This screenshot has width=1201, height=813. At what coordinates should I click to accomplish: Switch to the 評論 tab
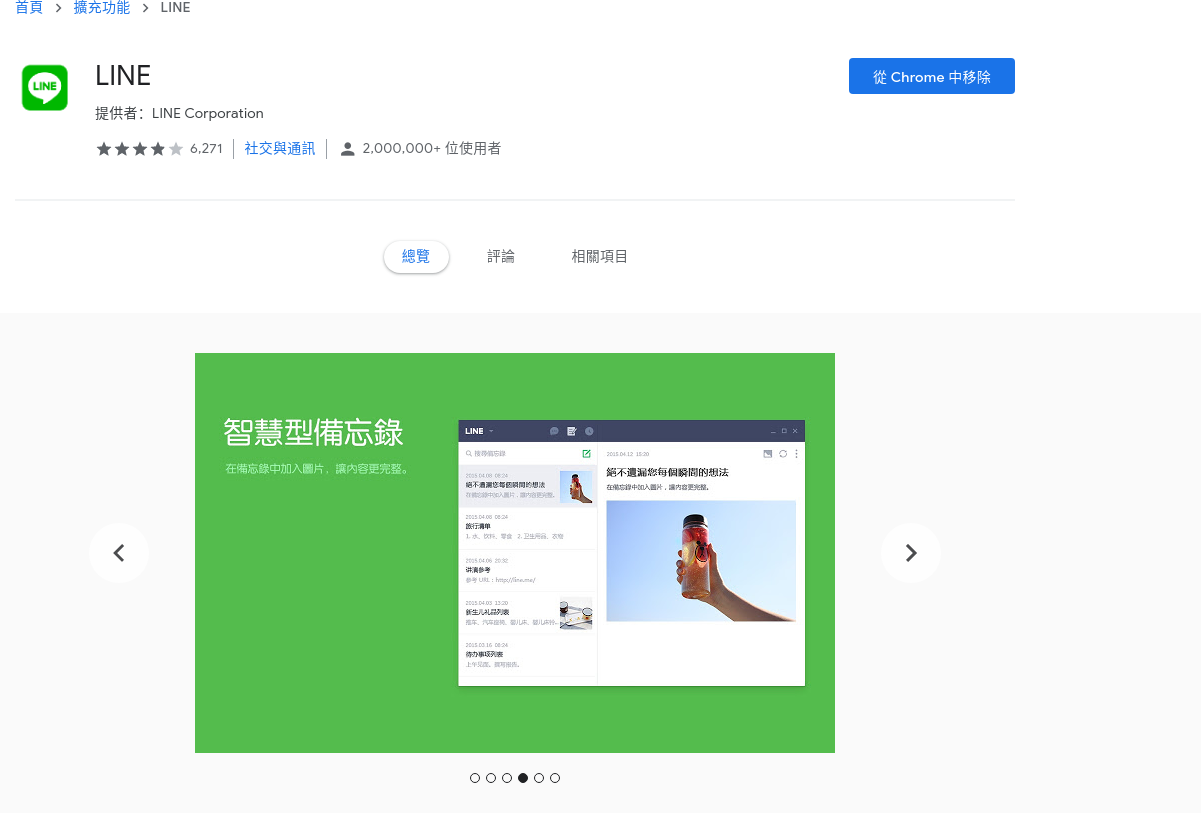(501, 257)
